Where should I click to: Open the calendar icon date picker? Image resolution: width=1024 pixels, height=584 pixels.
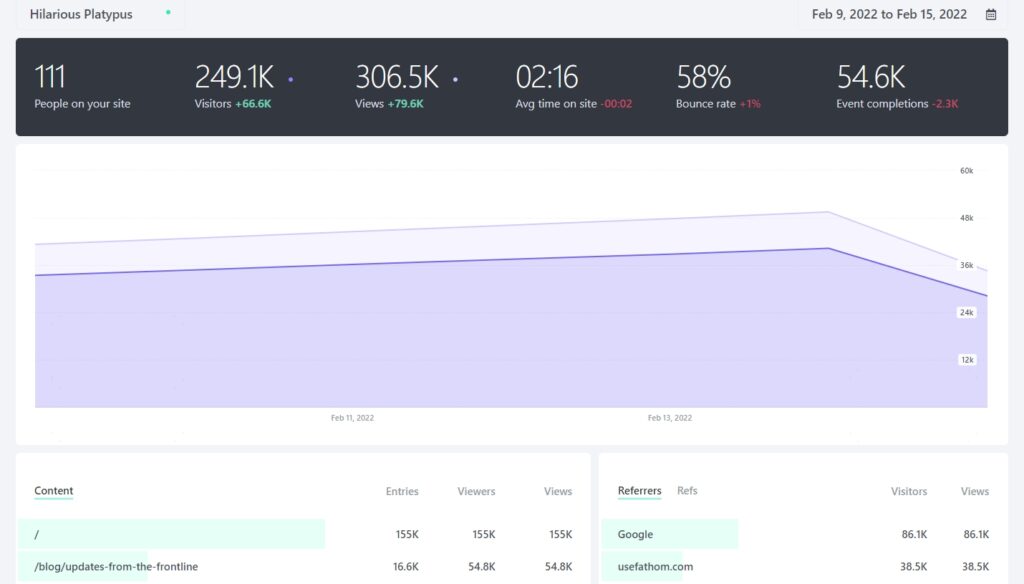(991, 15)
